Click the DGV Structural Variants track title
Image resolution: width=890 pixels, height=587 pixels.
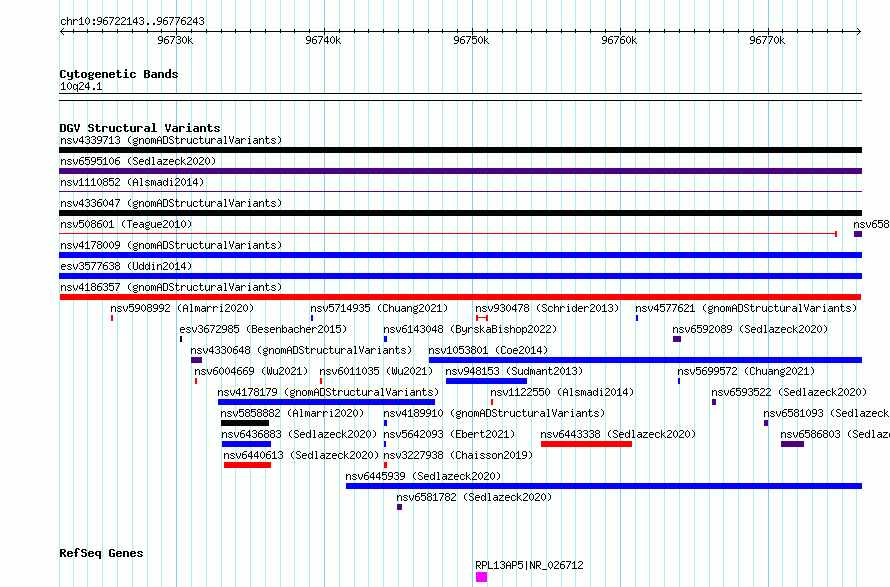click(140, 128)
